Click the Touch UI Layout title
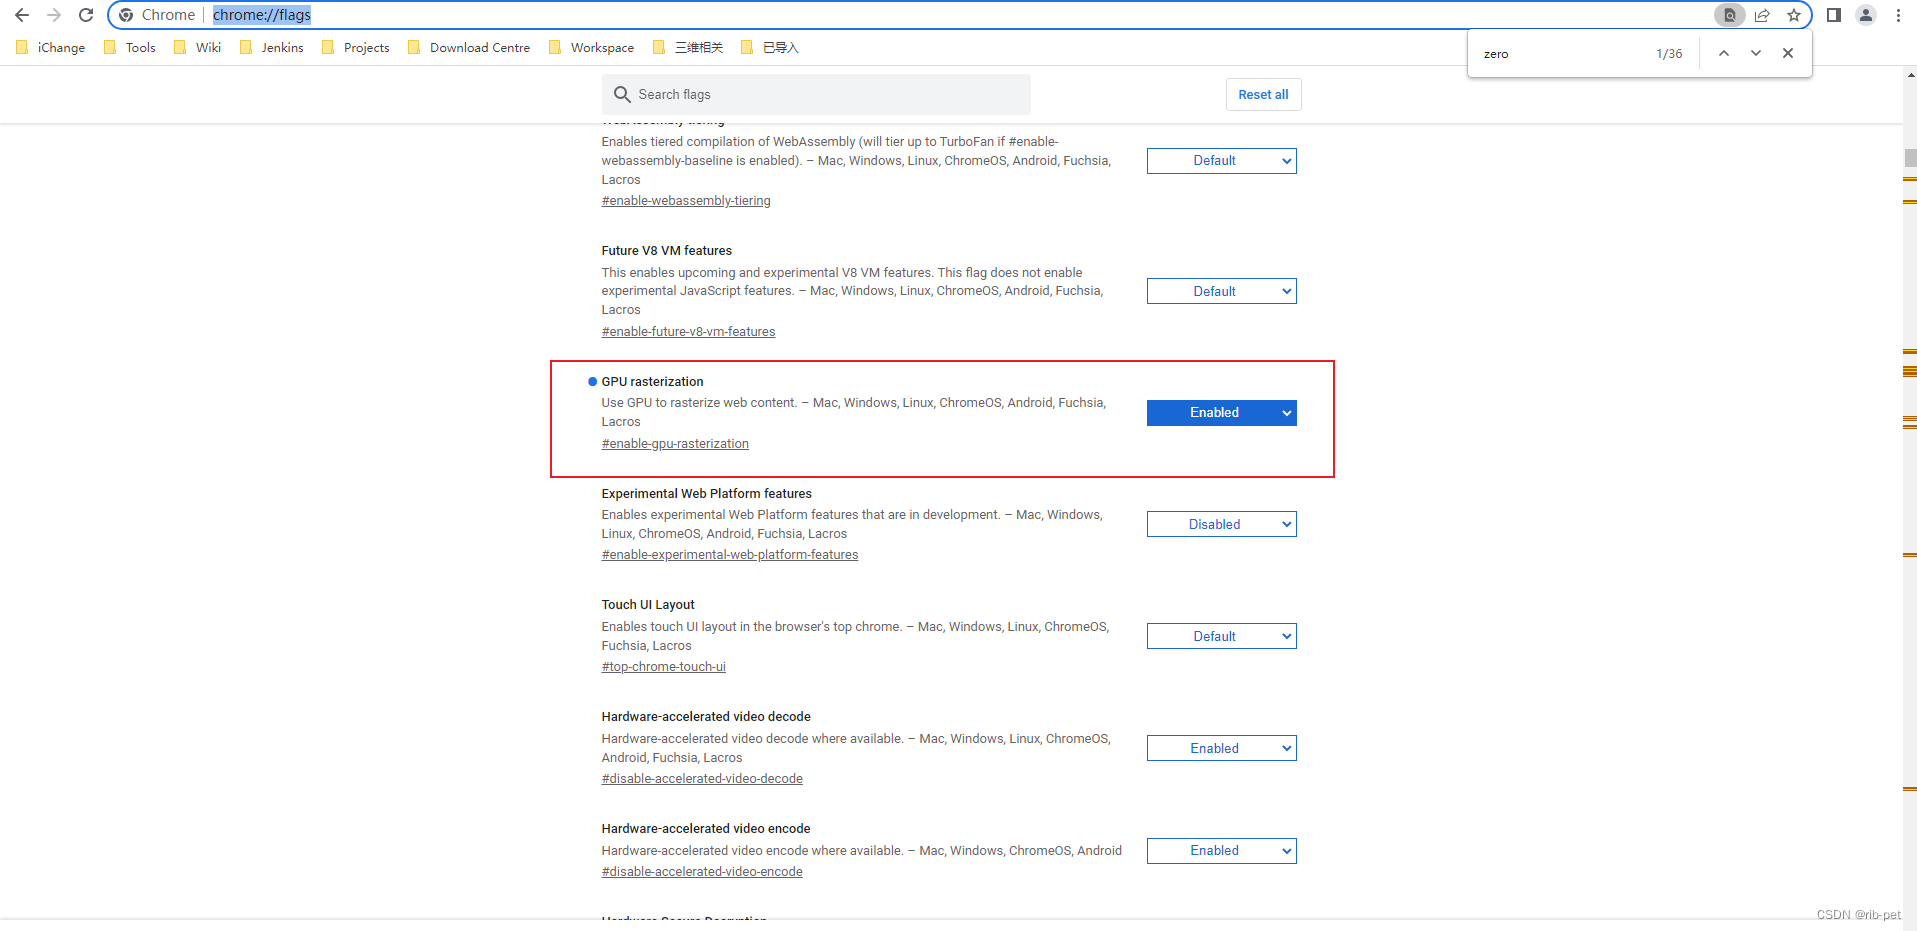 [648, 604]
